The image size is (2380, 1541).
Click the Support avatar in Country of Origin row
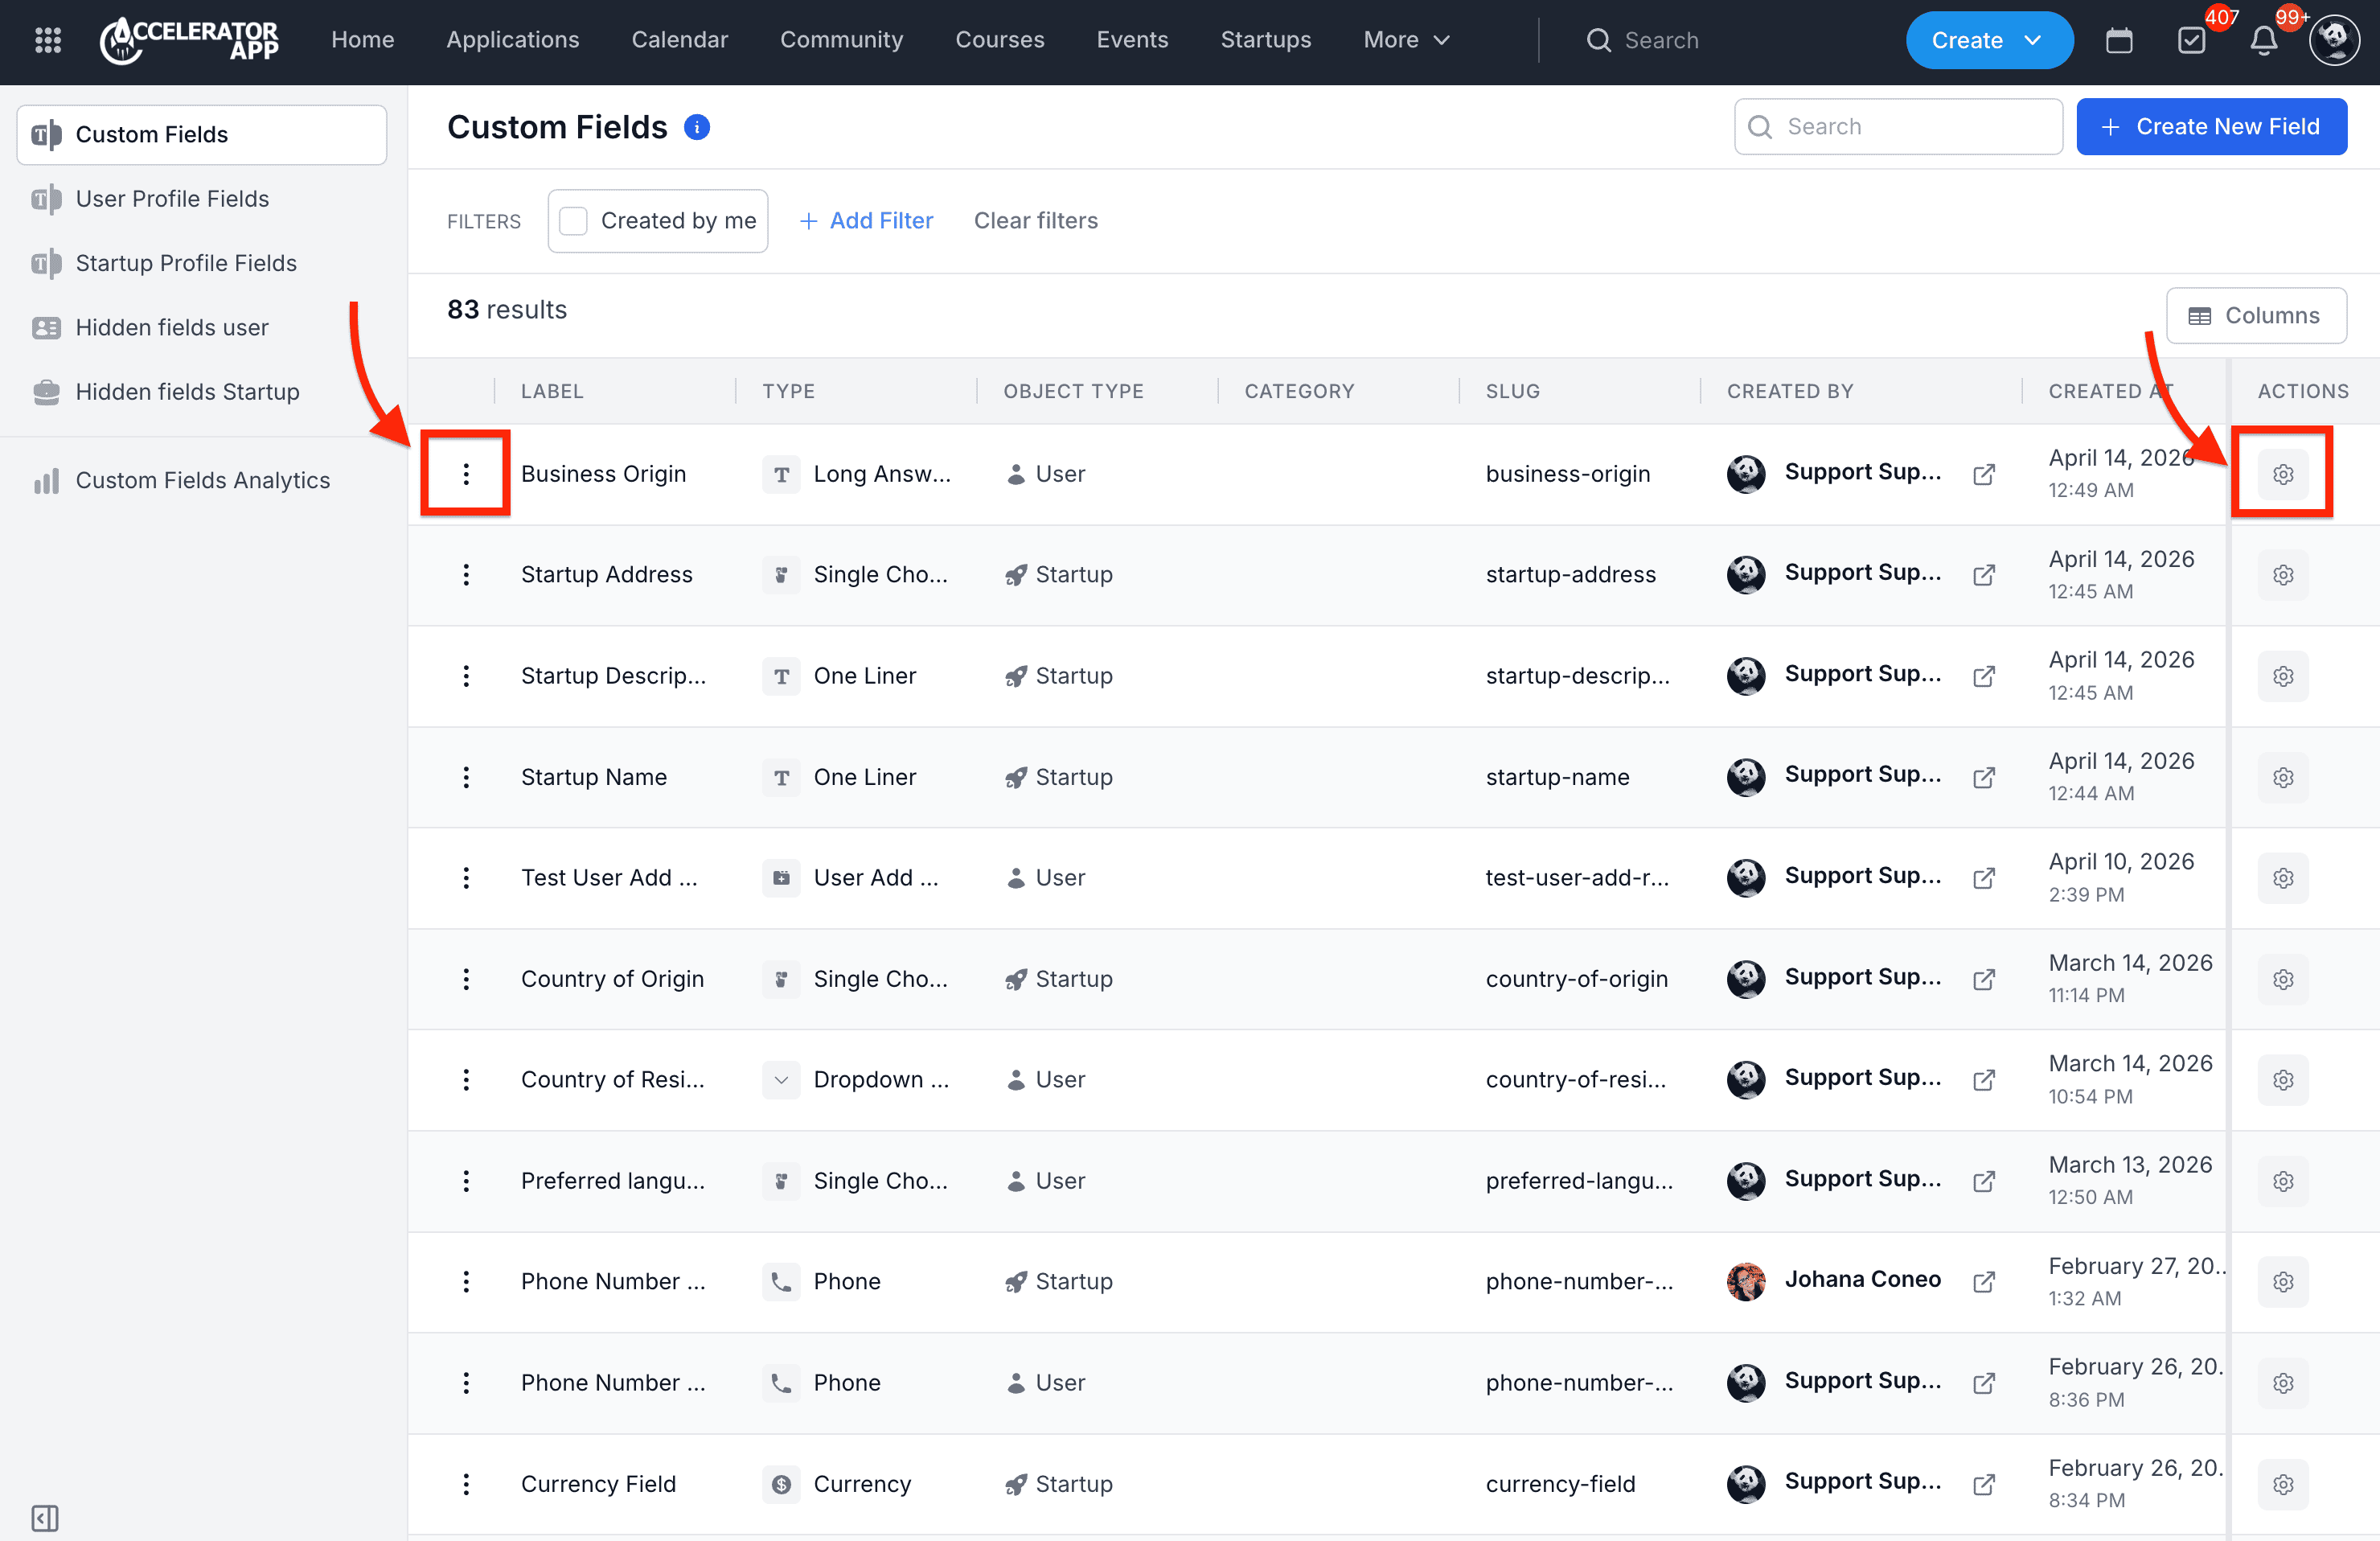pyautogui.click(x=1746, y=979)
